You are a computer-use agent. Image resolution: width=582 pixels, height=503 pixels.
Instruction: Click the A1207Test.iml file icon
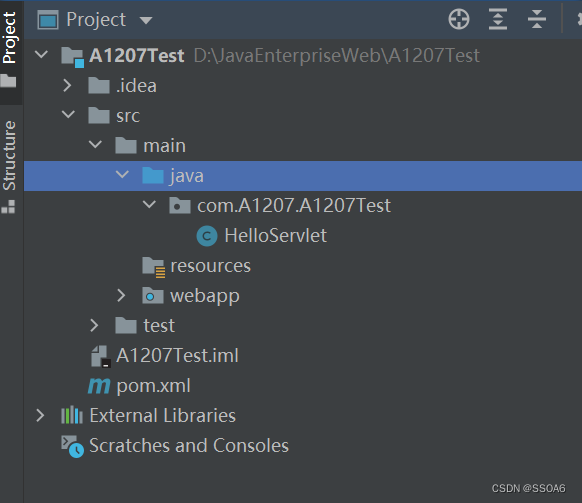tap(101, 356)
